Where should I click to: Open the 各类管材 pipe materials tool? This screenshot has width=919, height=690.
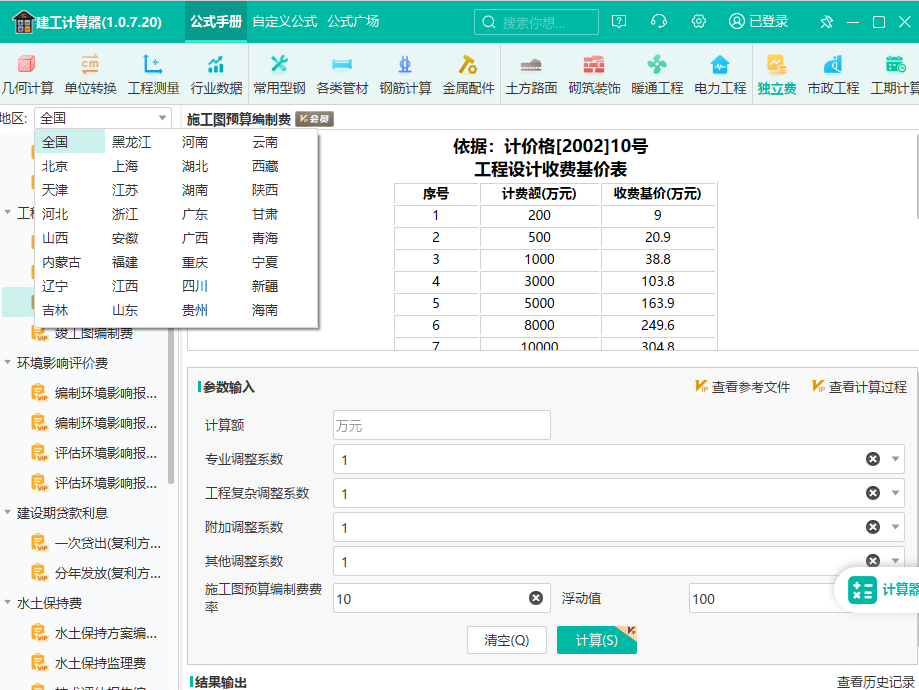tap(342, 74)
